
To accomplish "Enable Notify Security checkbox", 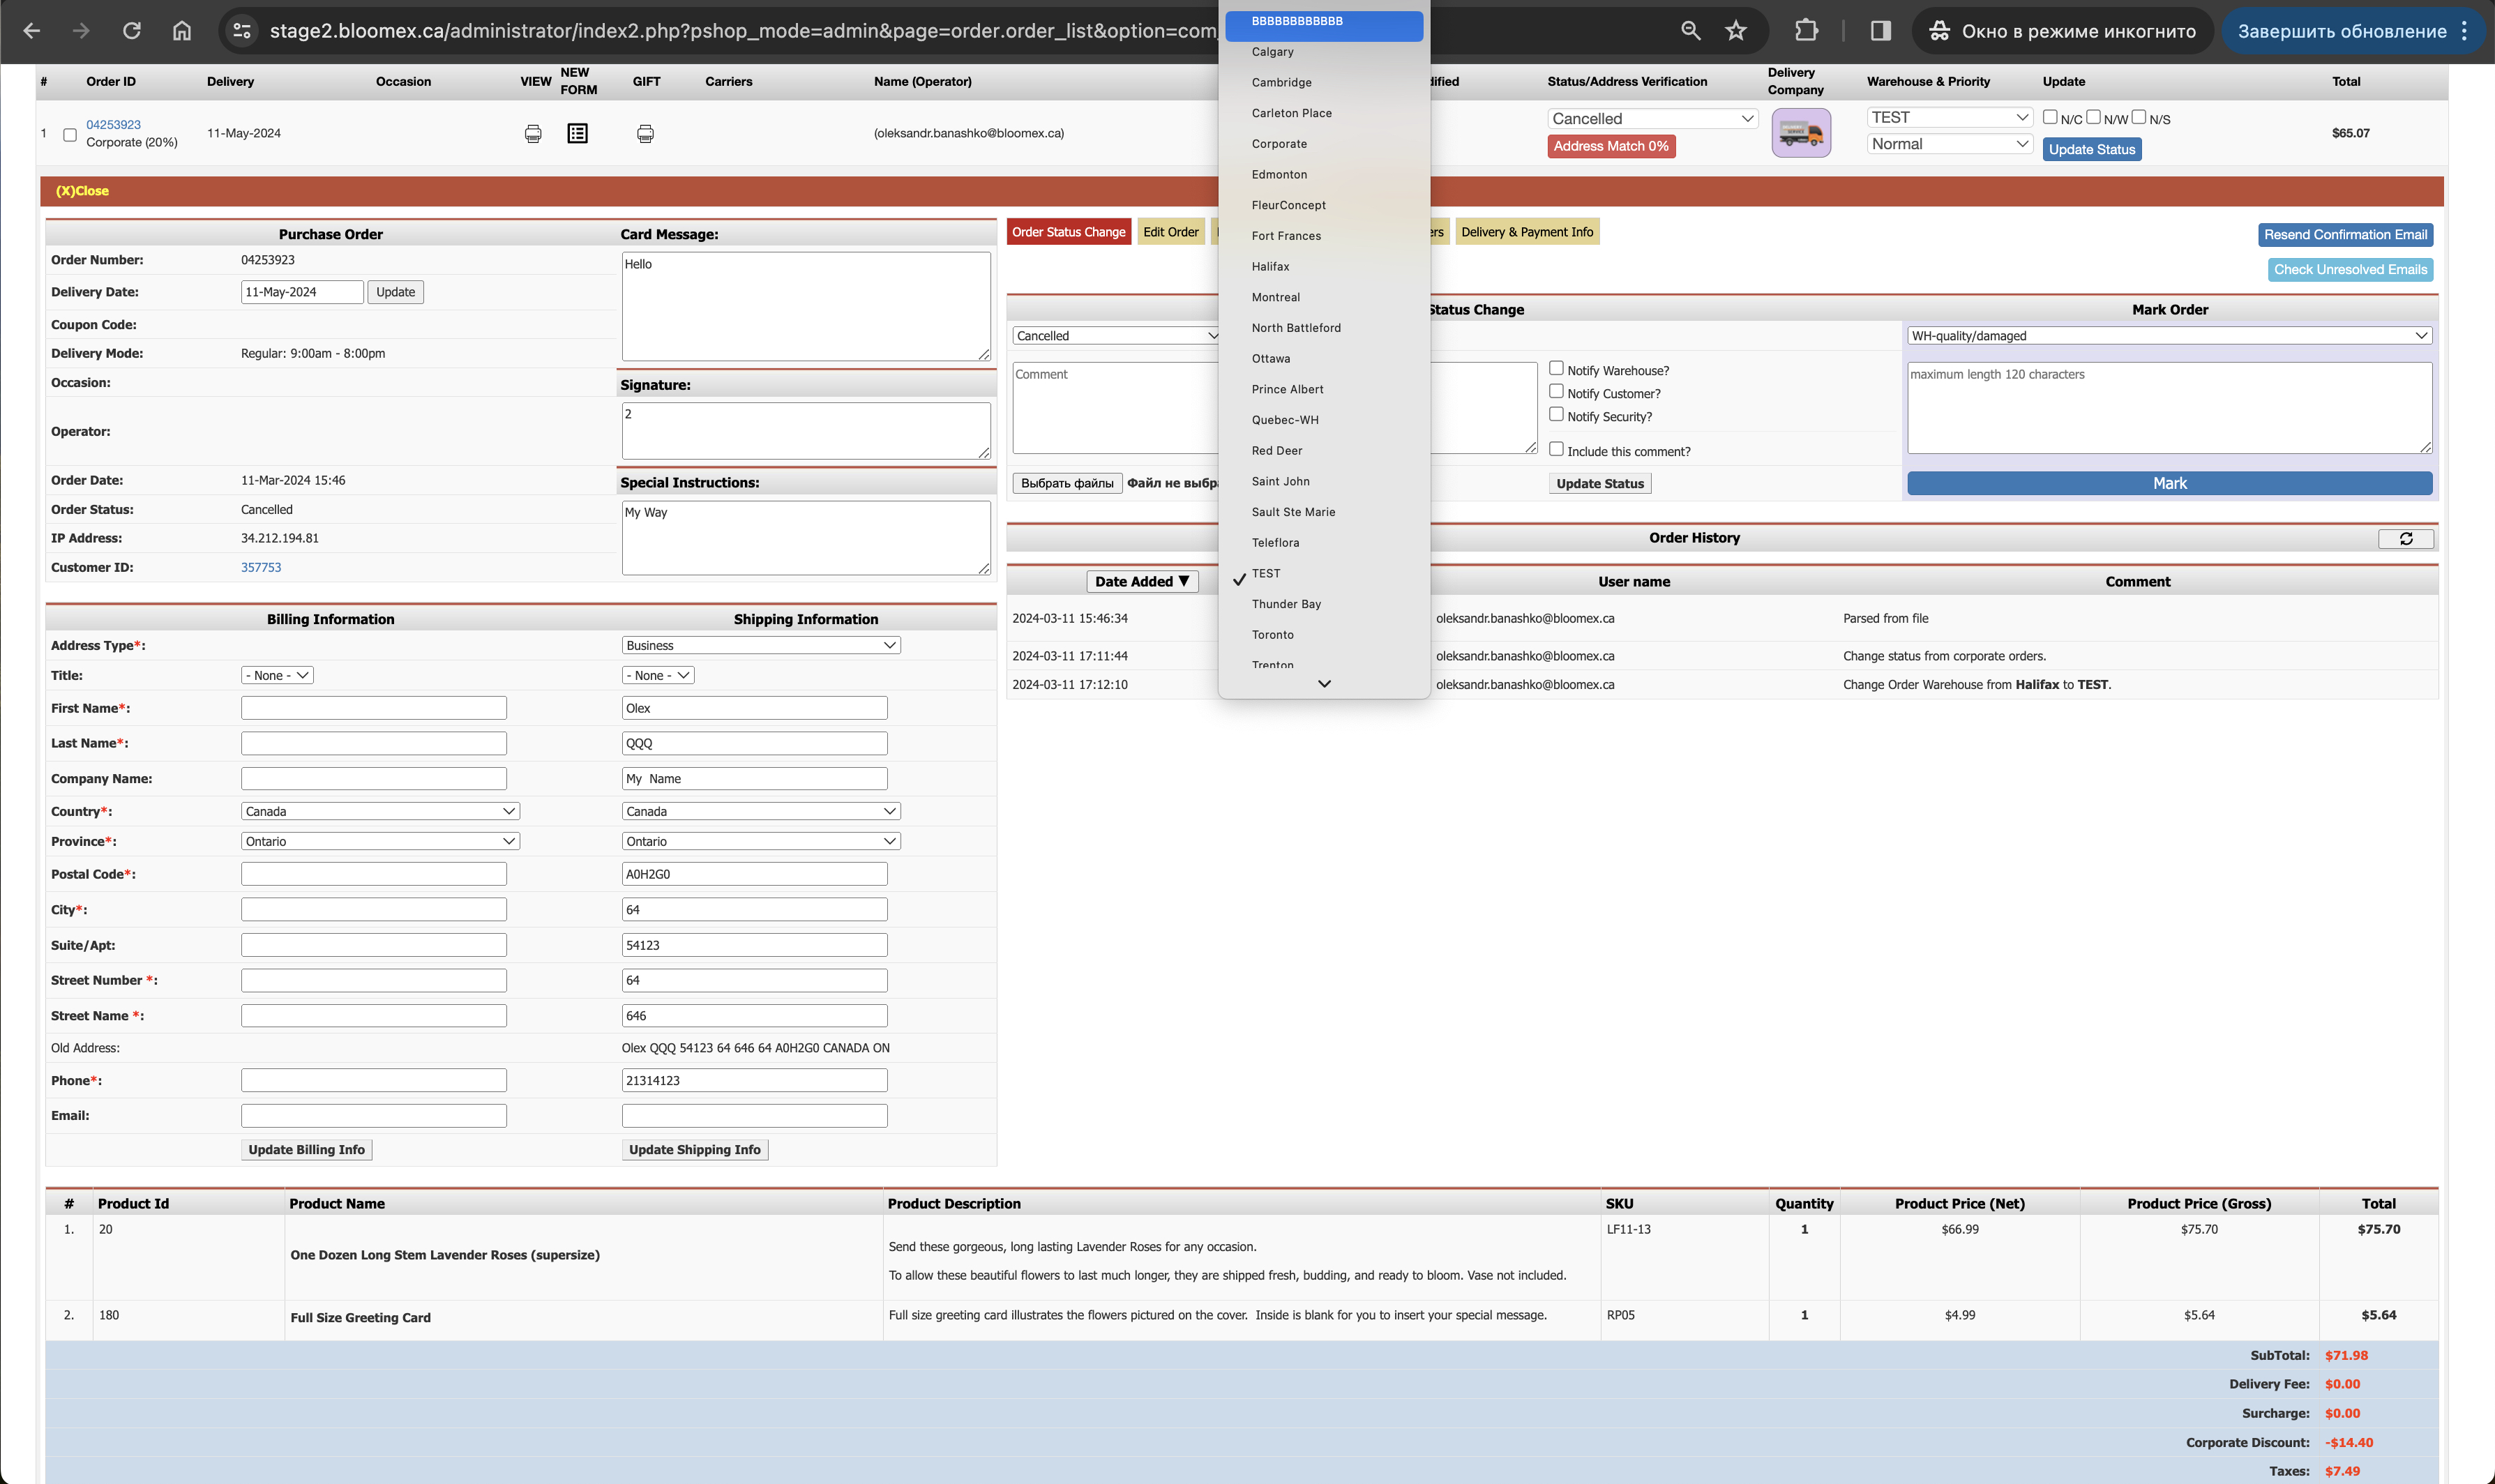I will tap(1556, 414).
